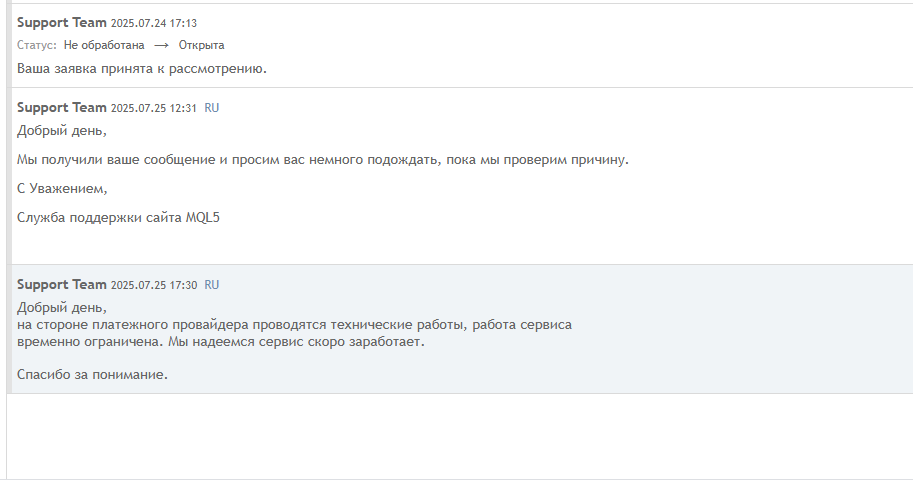Click the "Не обработана" old status
Image resolution: width=913 pixels, height=480 pixels.
[x=104, y=45]
